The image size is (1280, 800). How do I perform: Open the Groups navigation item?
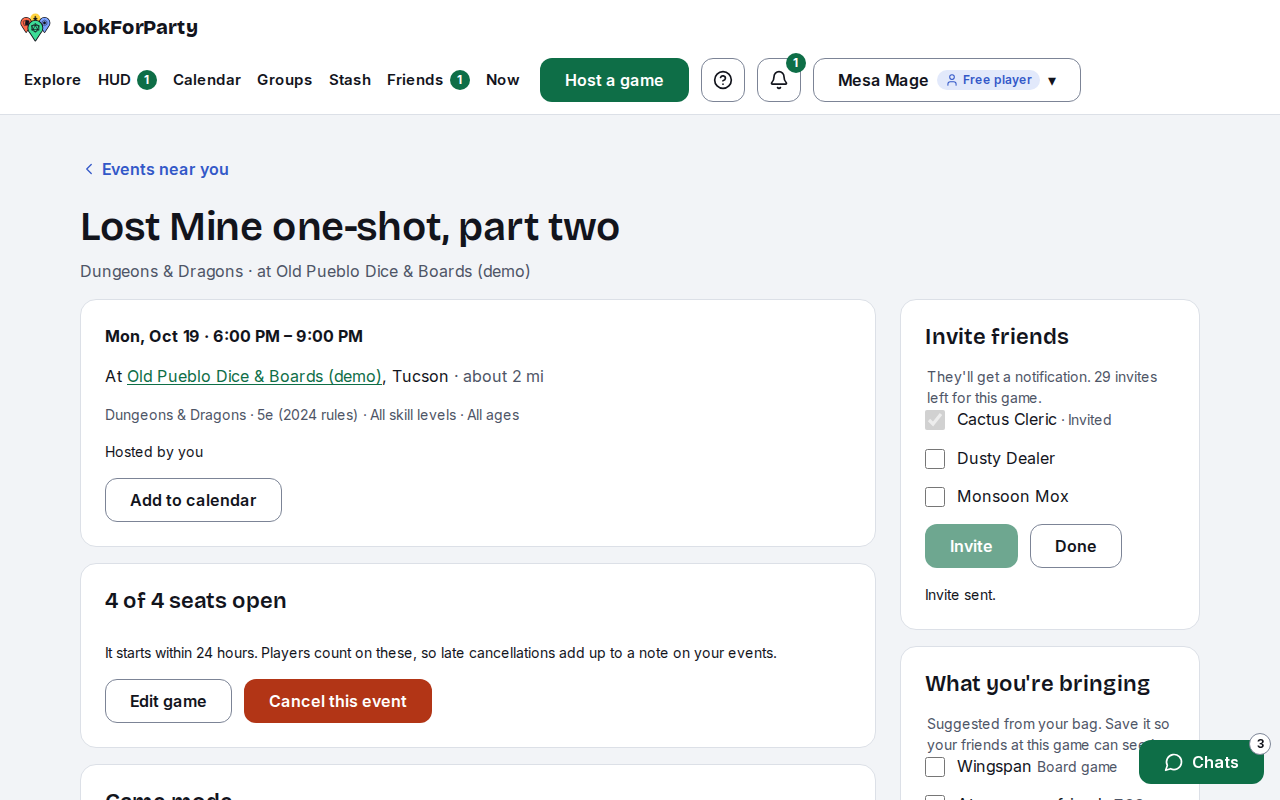pos(285,80)
